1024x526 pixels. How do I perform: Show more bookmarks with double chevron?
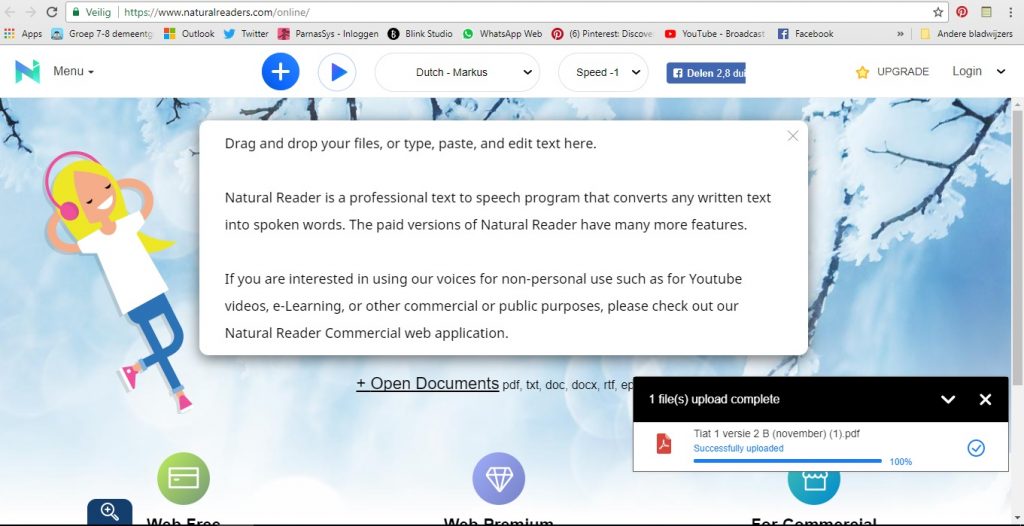[x=901, y=33]
